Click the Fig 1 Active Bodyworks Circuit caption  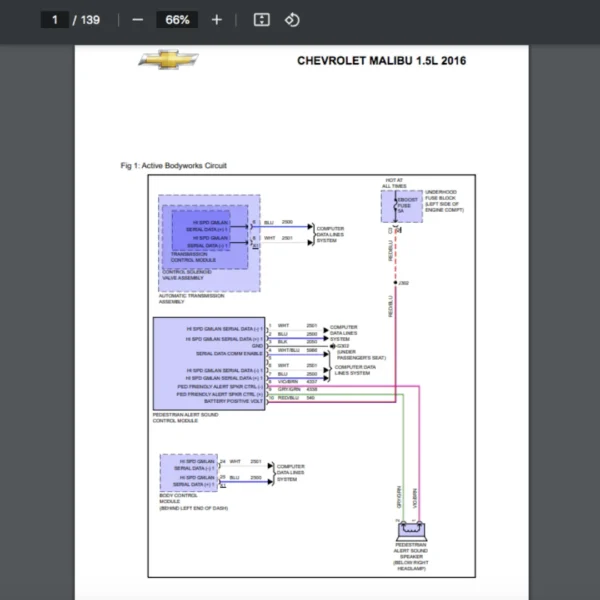coord(173,165)
